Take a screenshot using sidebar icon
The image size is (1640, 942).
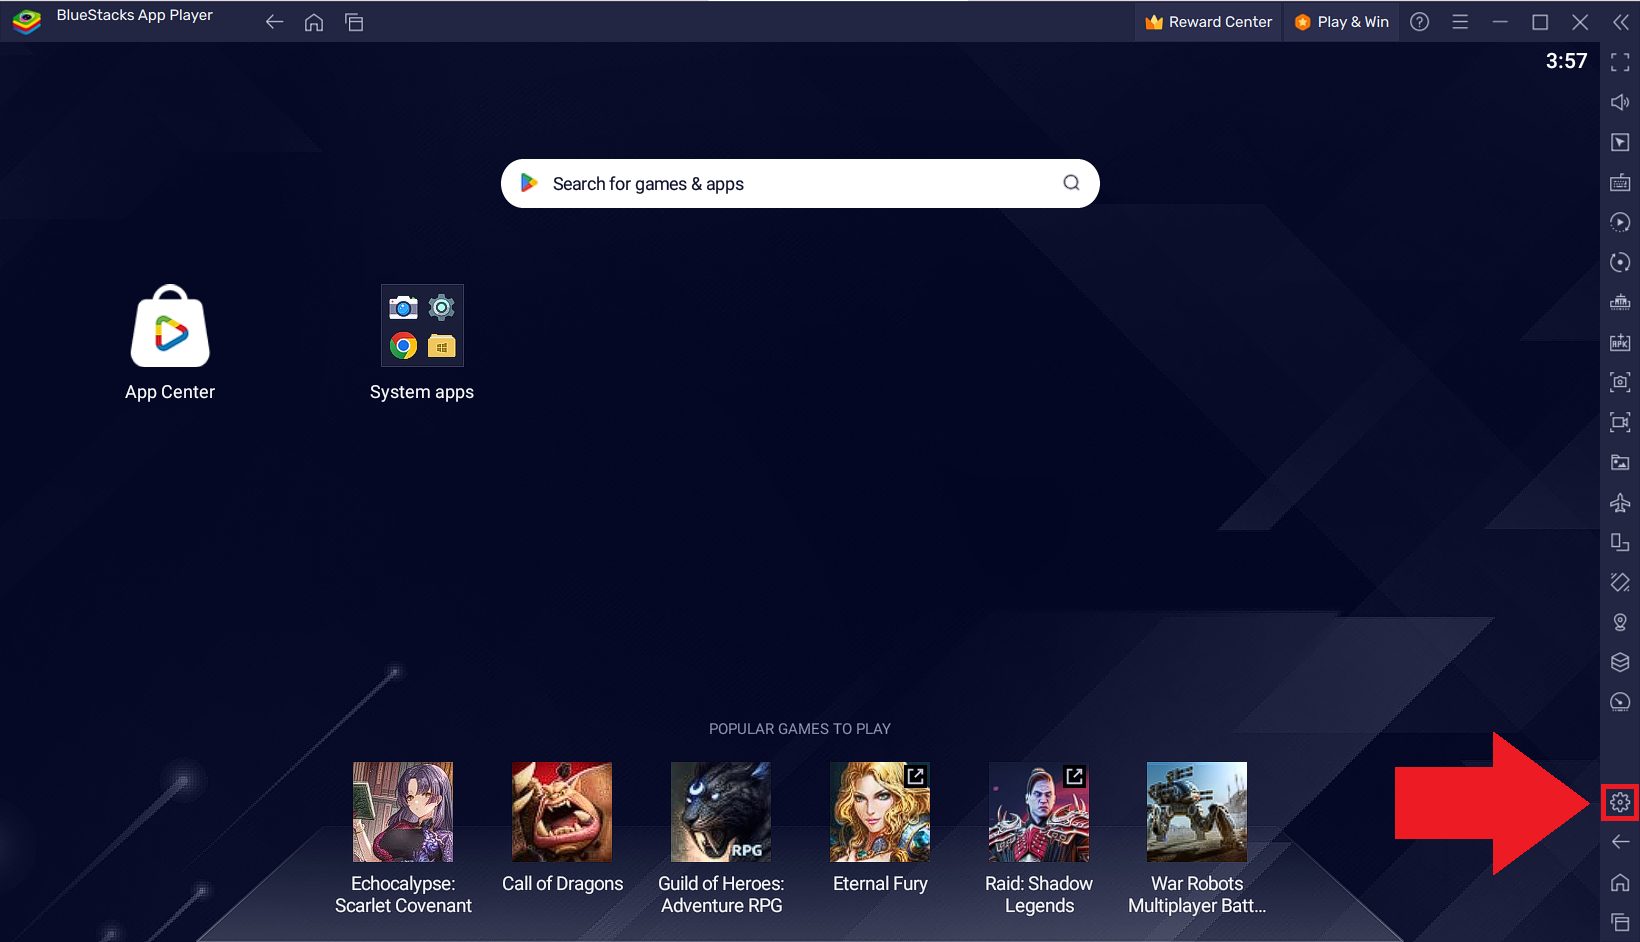pos(1620,382)
